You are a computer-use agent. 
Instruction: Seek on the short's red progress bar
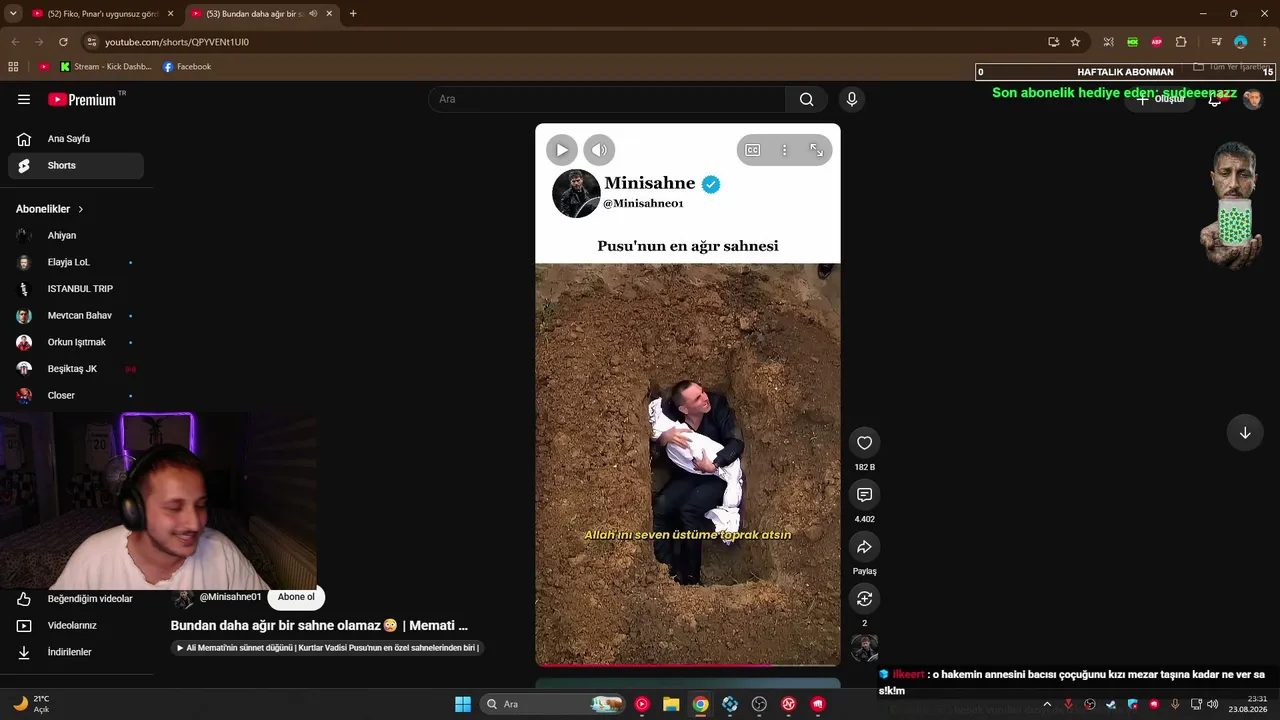[688, 664]
